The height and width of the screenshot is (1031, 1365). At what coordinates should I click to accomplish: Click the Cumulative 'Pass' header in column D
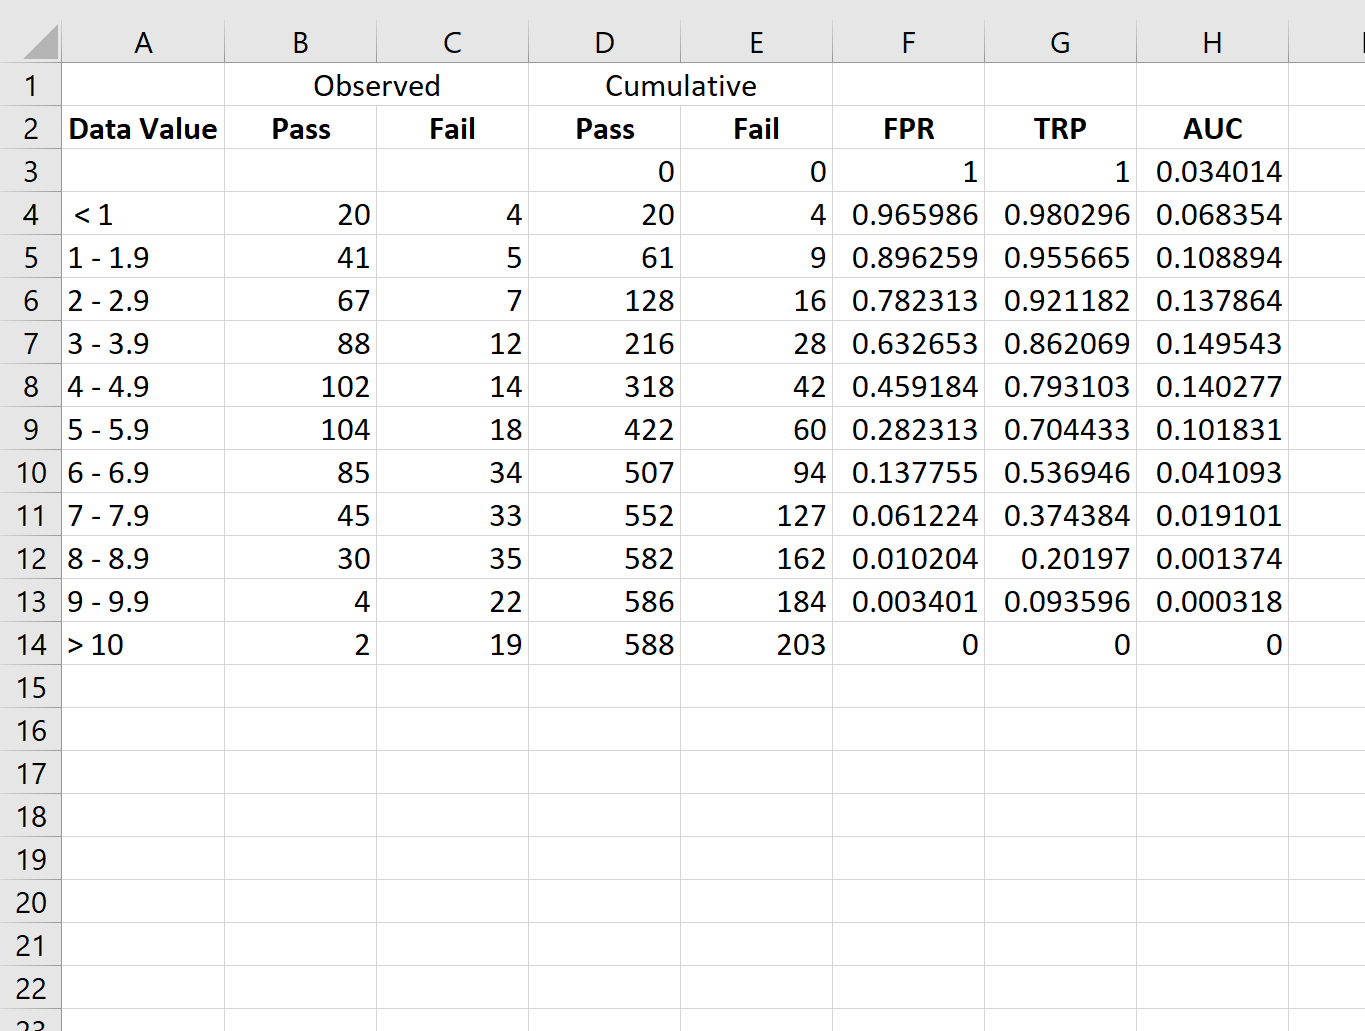604,128
